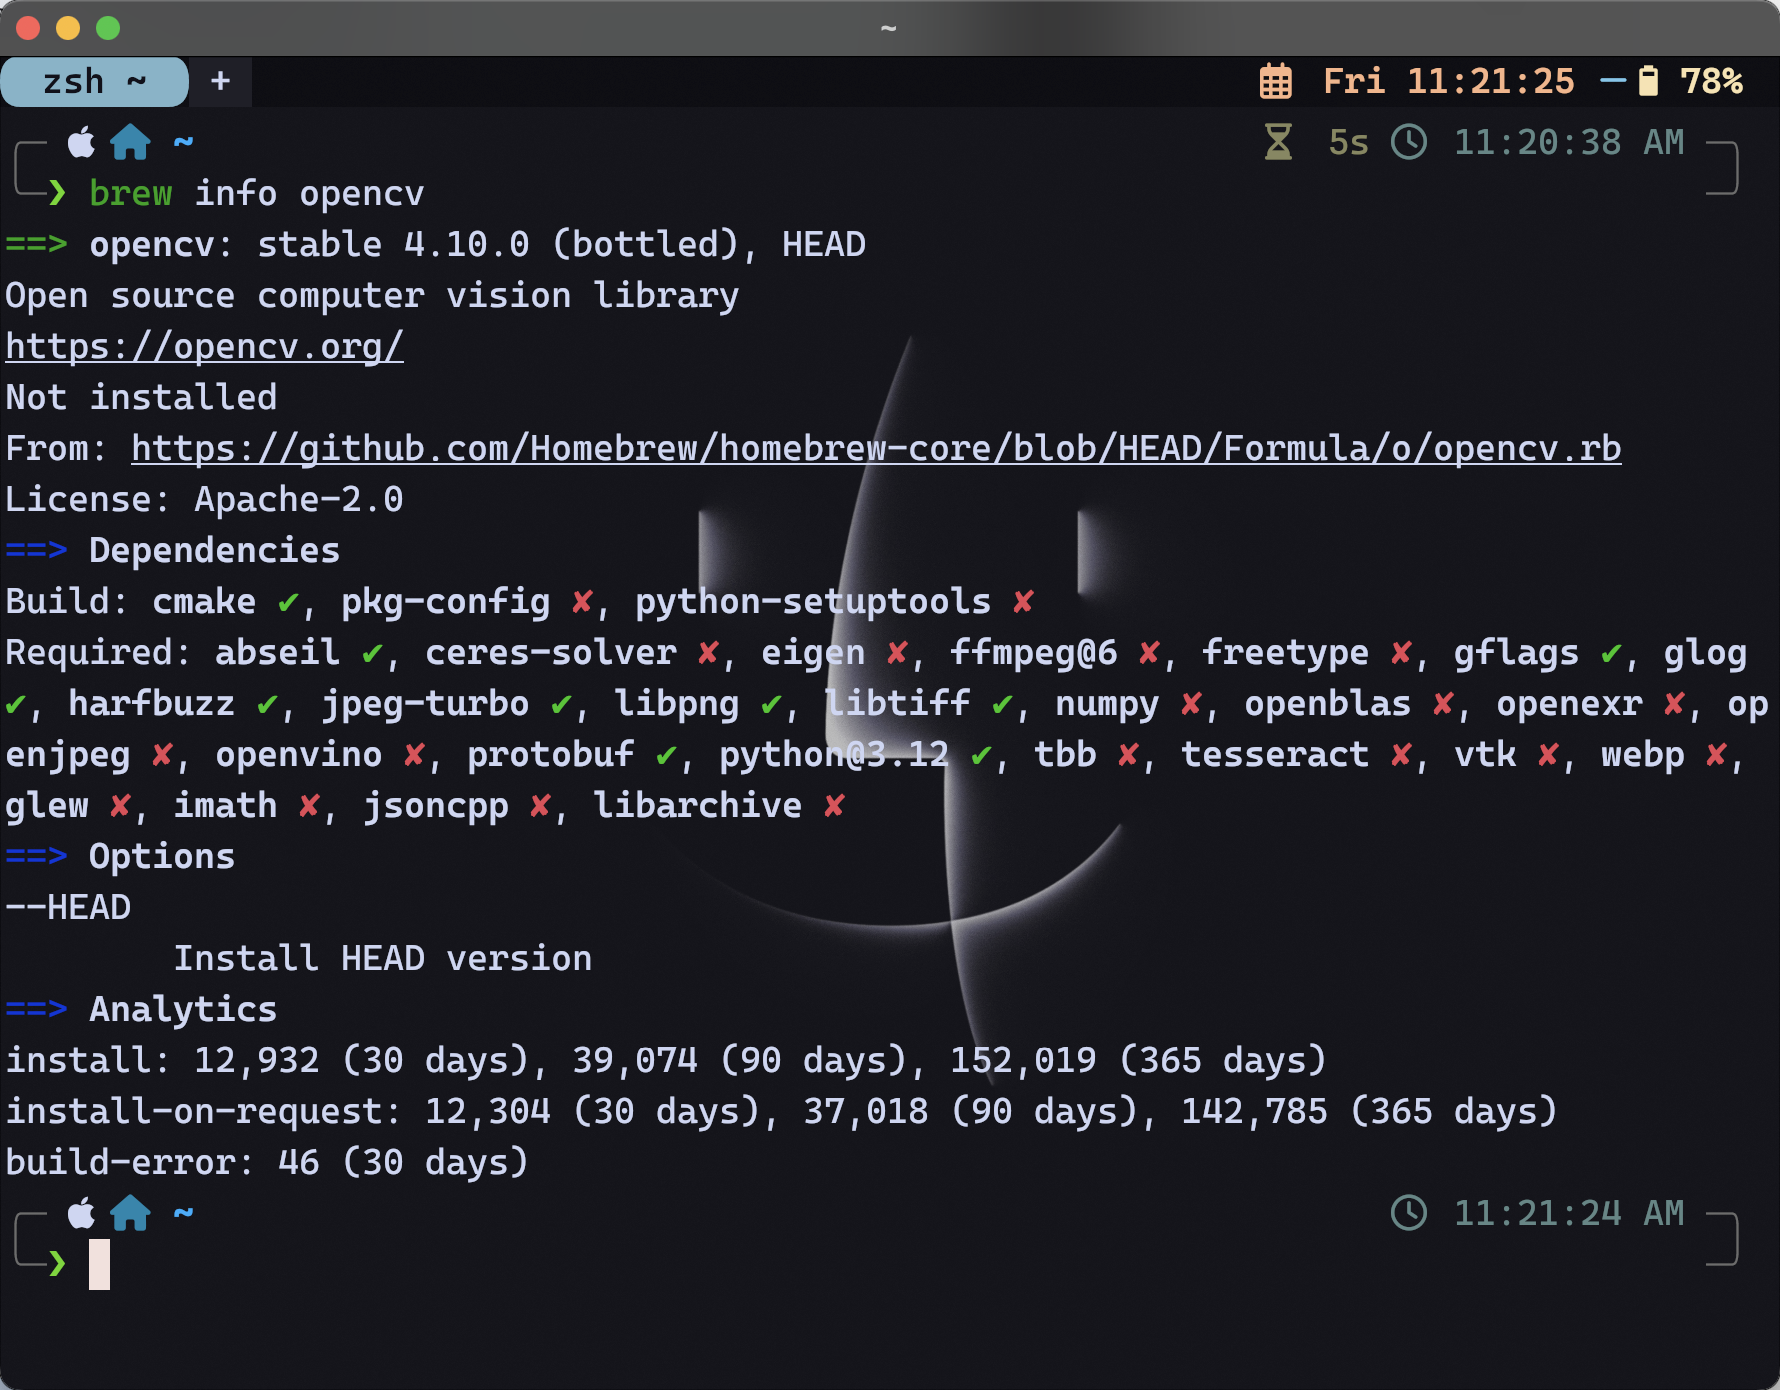Click the '5s' command duration
The width and height of the screenshot is (1780, 1390).
point(1348,142)
